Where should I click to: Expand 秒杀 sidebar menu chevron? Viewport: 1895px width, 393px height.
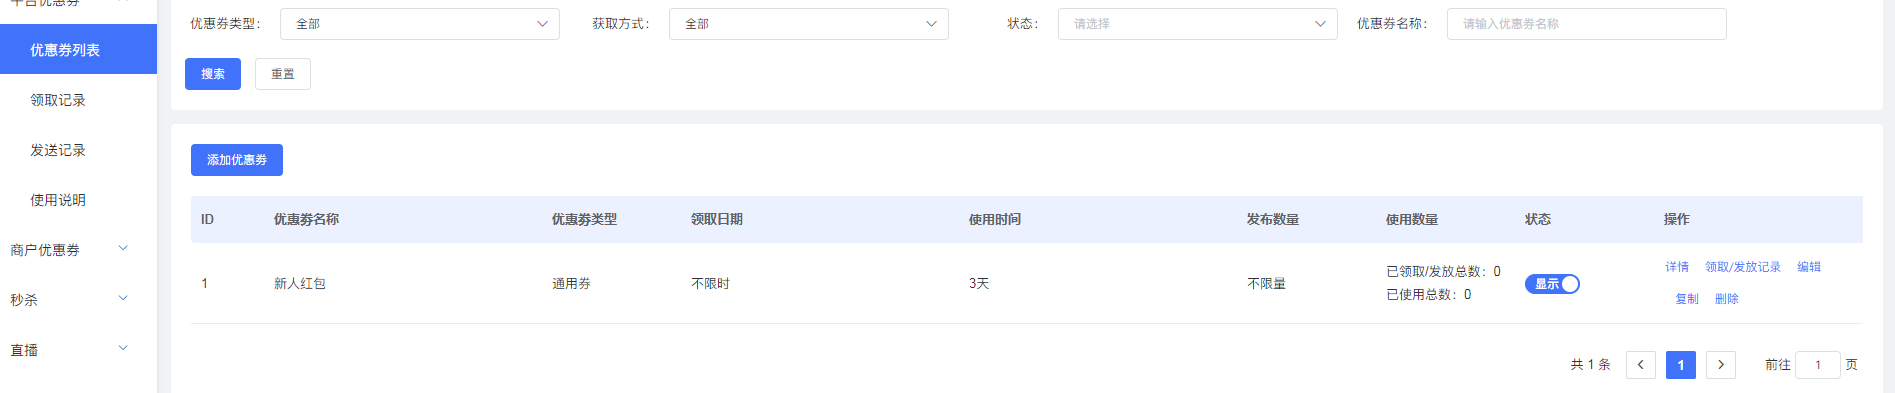[123, 299]
